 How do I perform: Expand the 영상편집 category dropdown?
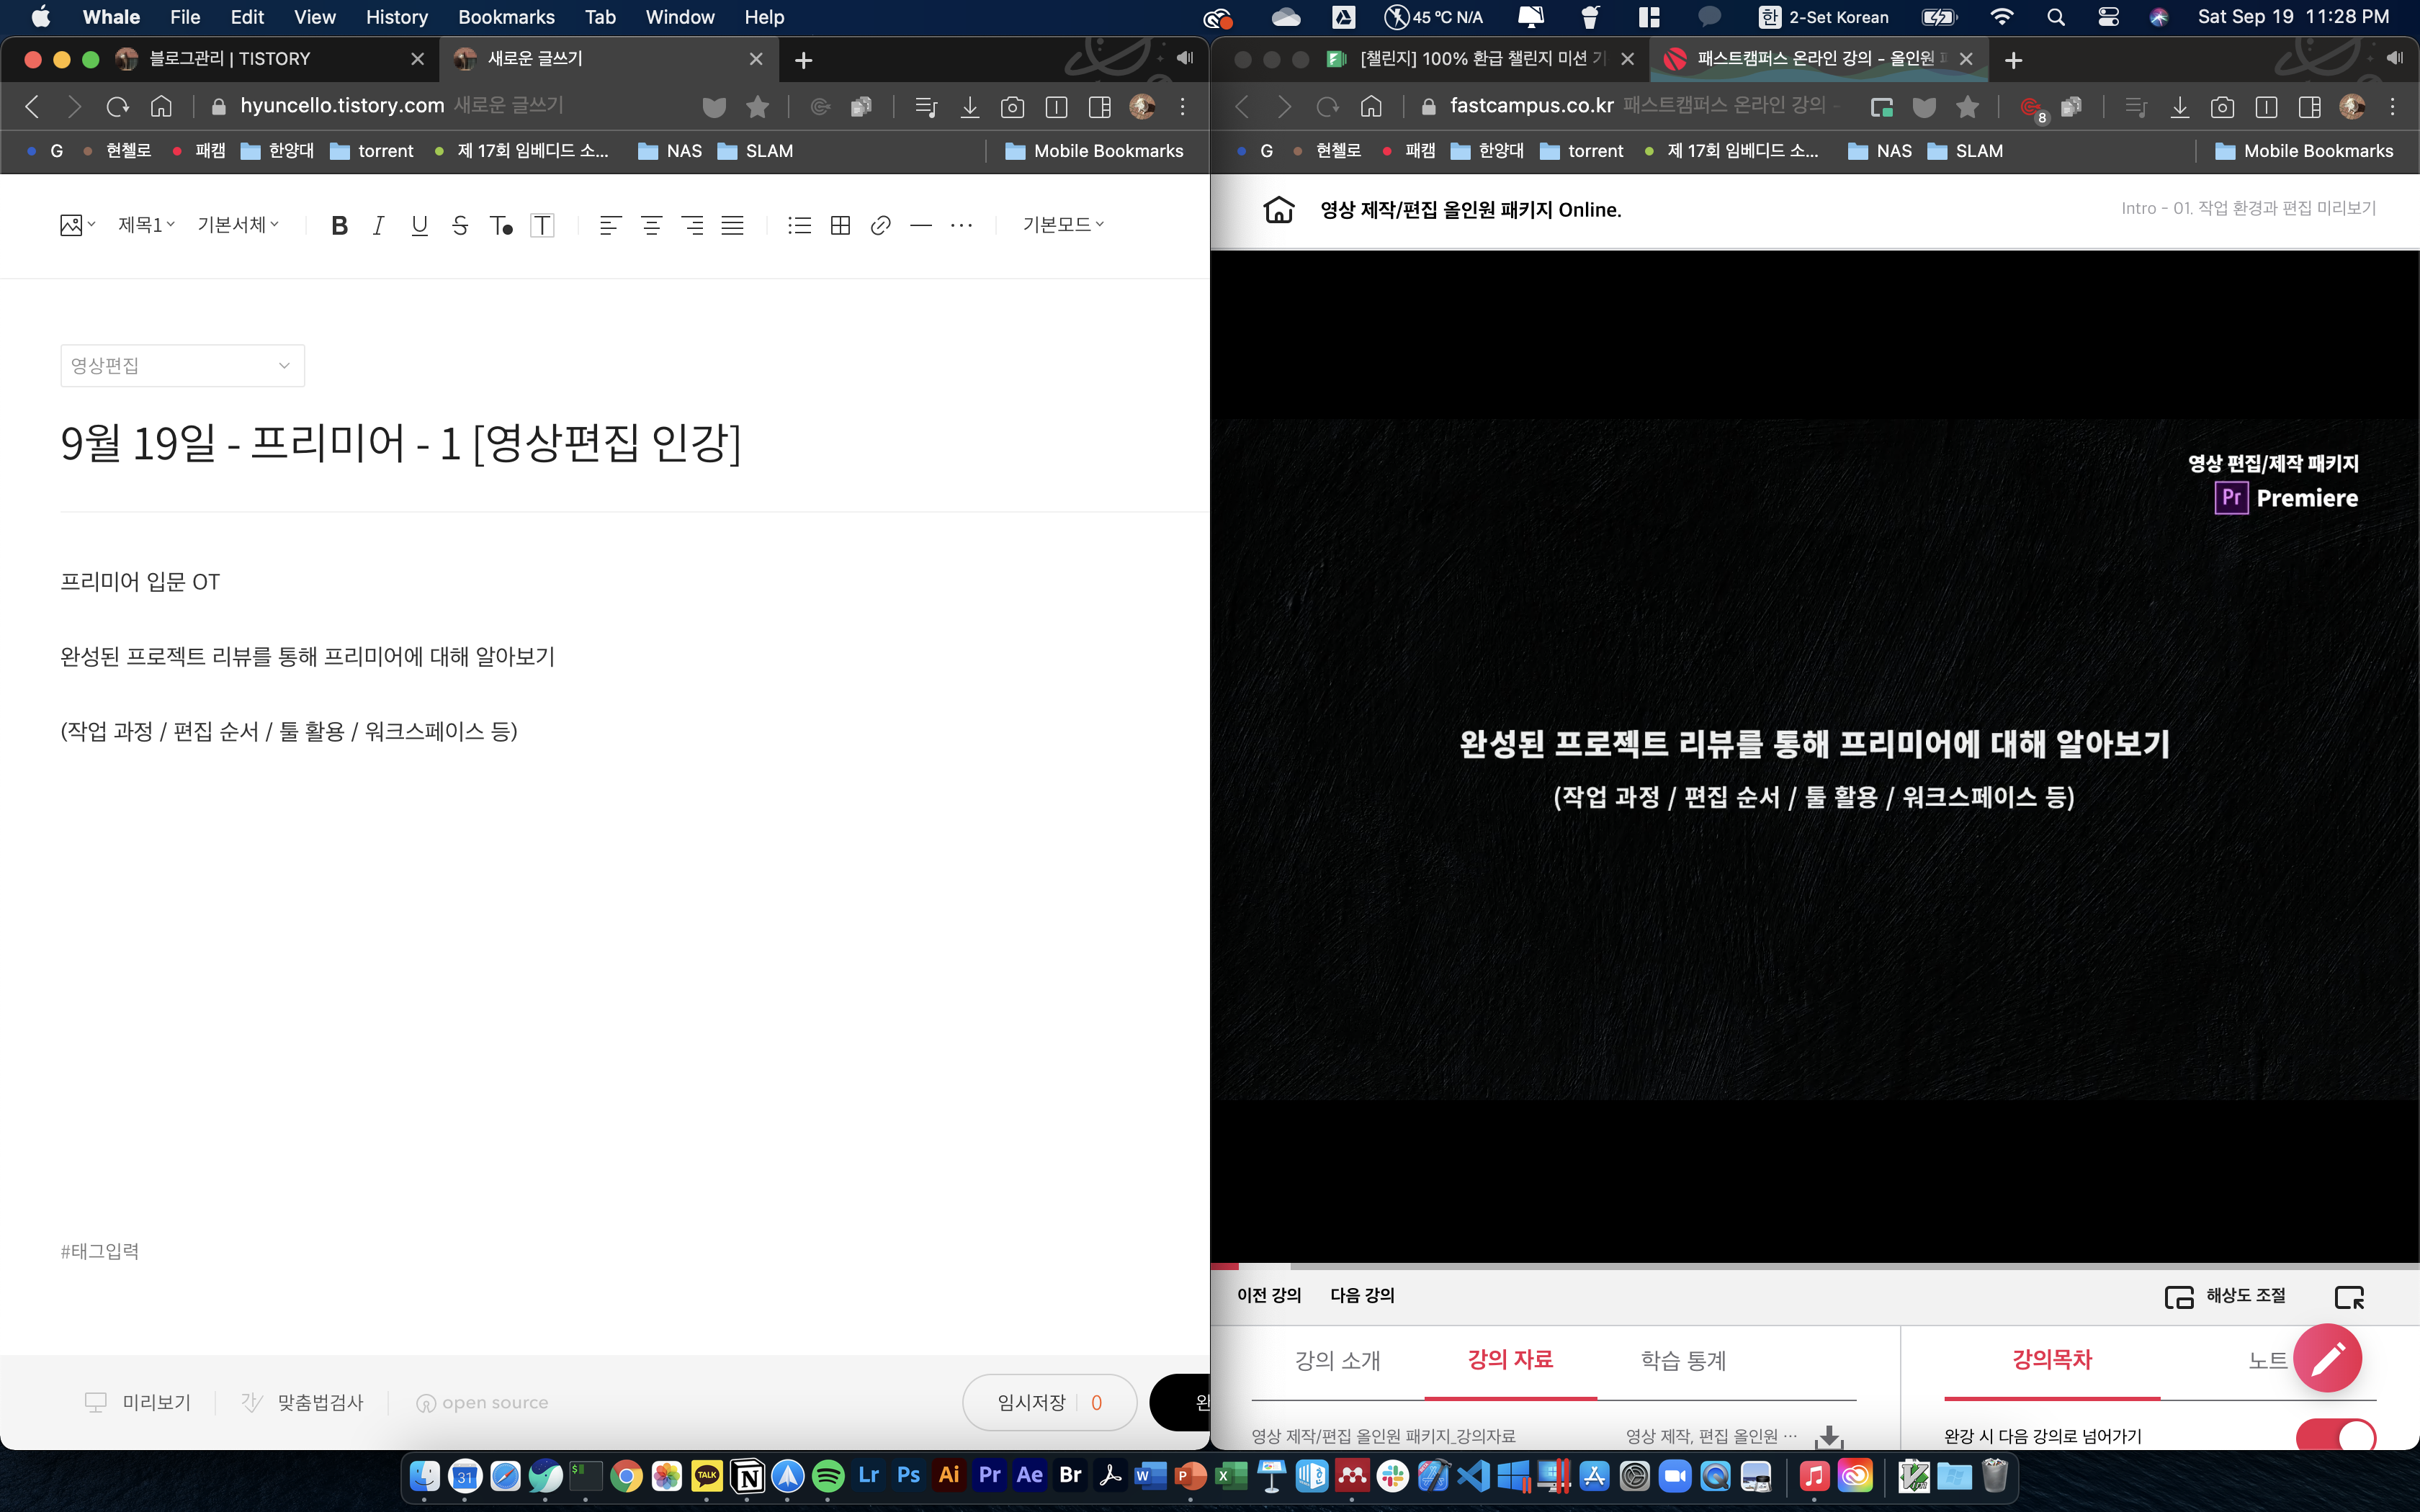(x=182, y=366)
